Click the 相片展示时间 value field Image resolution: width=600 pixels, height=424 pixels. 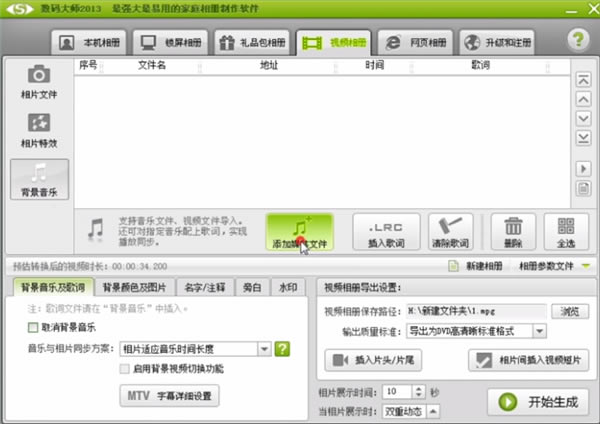397,392
